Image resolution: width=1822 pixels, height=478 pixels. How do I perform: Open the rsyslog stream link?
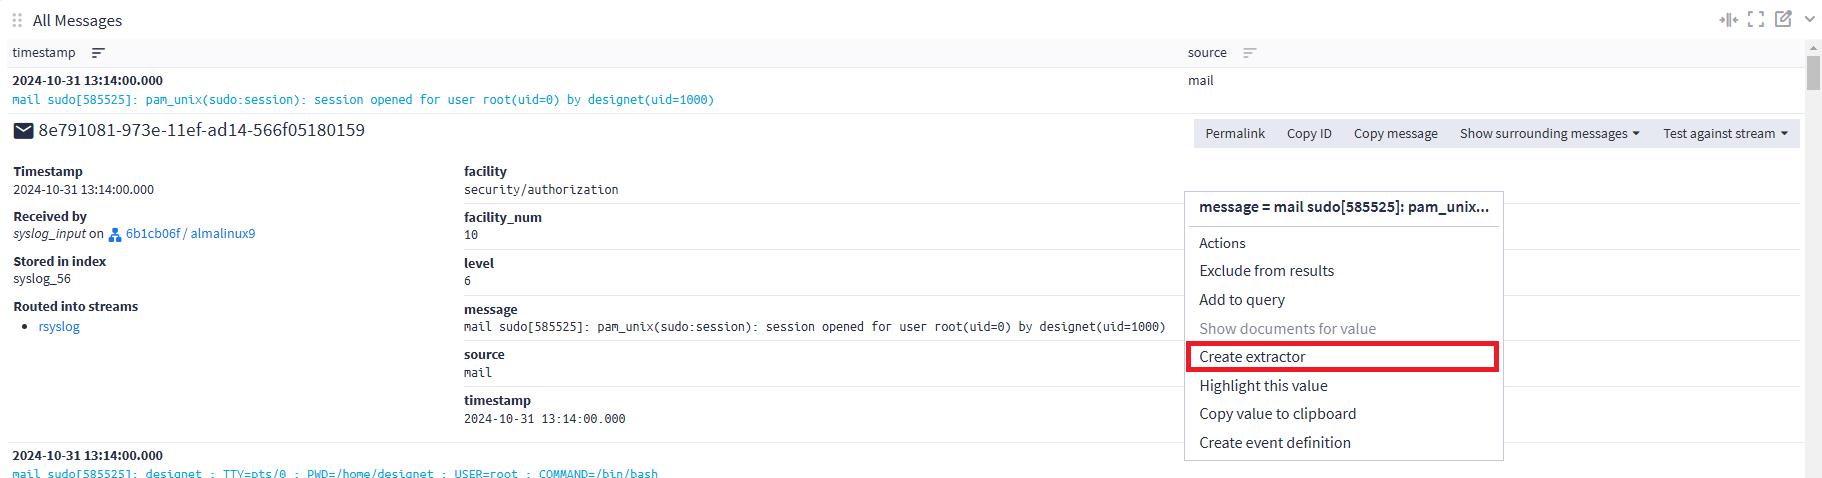tap(59, 327)
